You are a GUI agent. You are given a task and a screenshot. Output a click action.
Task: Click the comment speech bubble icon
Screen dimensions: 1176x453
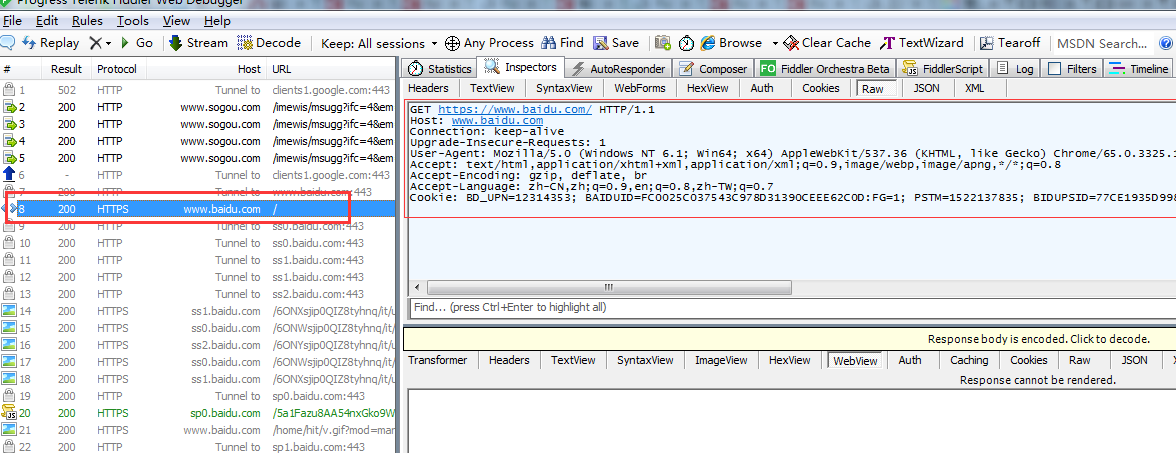(x=8, y=43)
